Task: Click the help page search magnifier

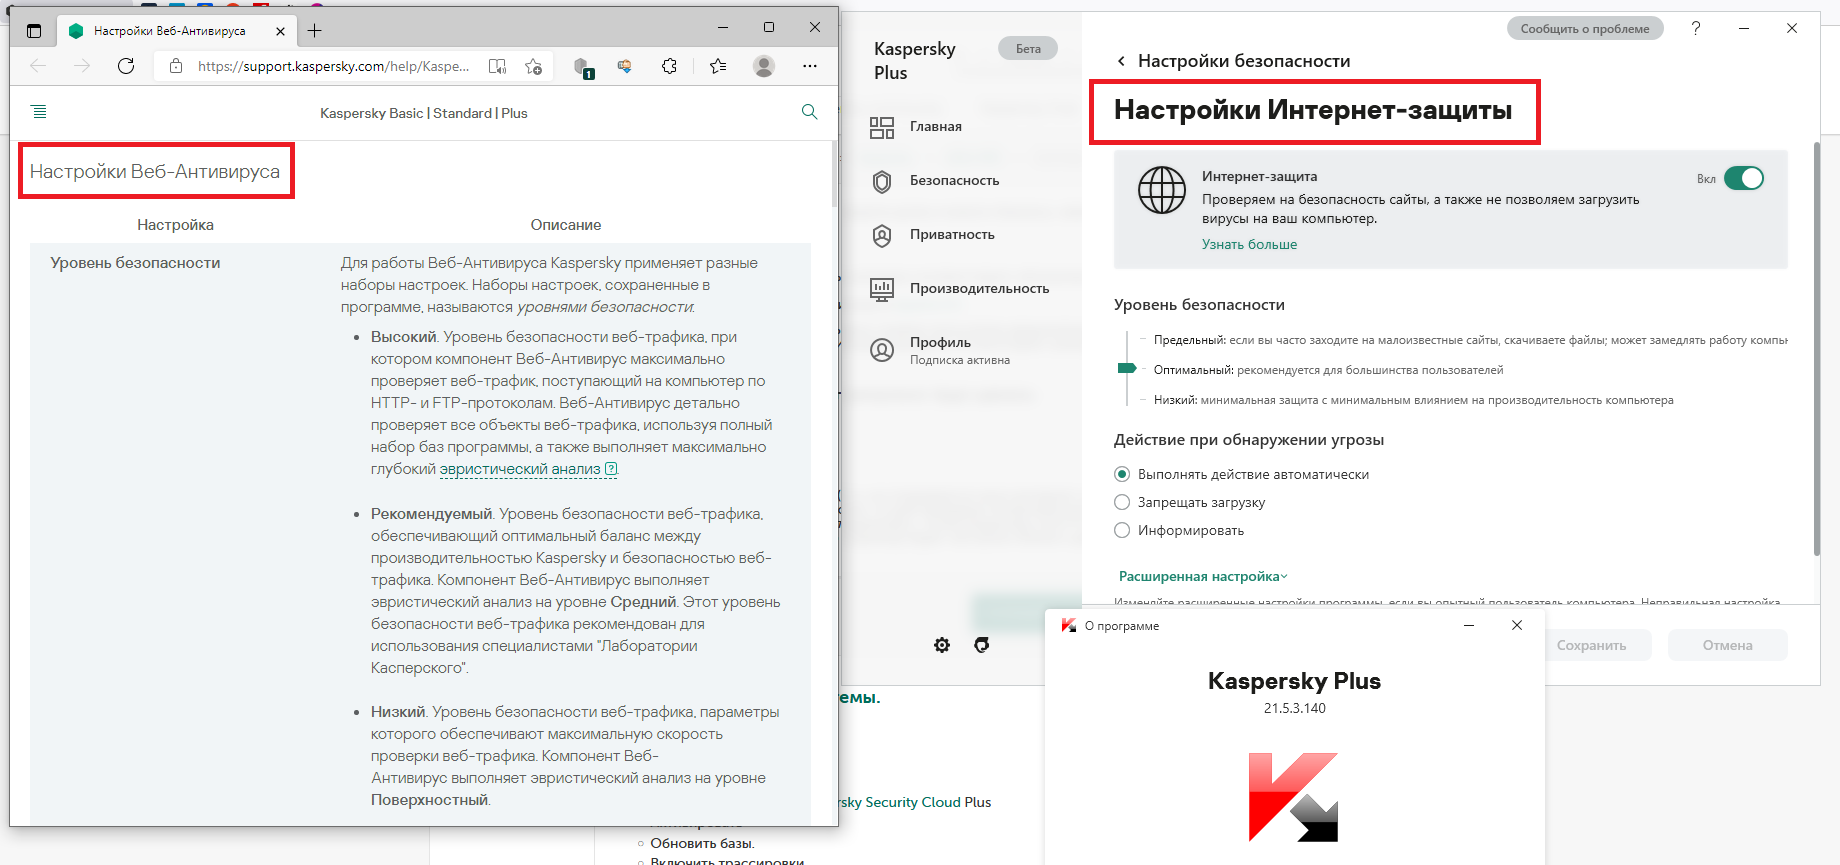Action: (x=810, y=112)
